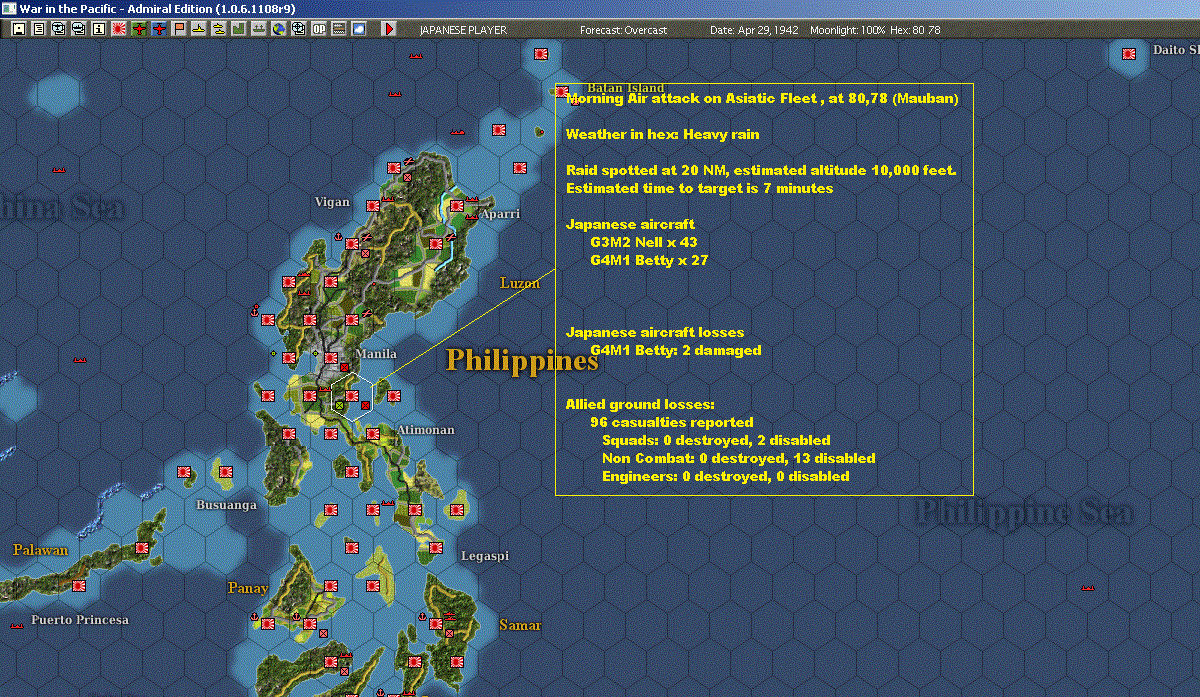Select red crossed unit in highlighted Mauban hex
Screen dimensions: 1200x697
[x=365, y=405]
